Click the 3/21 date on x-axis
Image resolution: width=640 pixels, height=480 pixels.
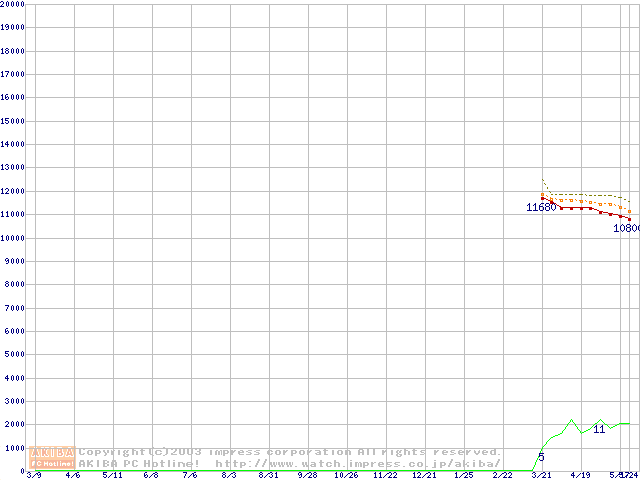542,476
